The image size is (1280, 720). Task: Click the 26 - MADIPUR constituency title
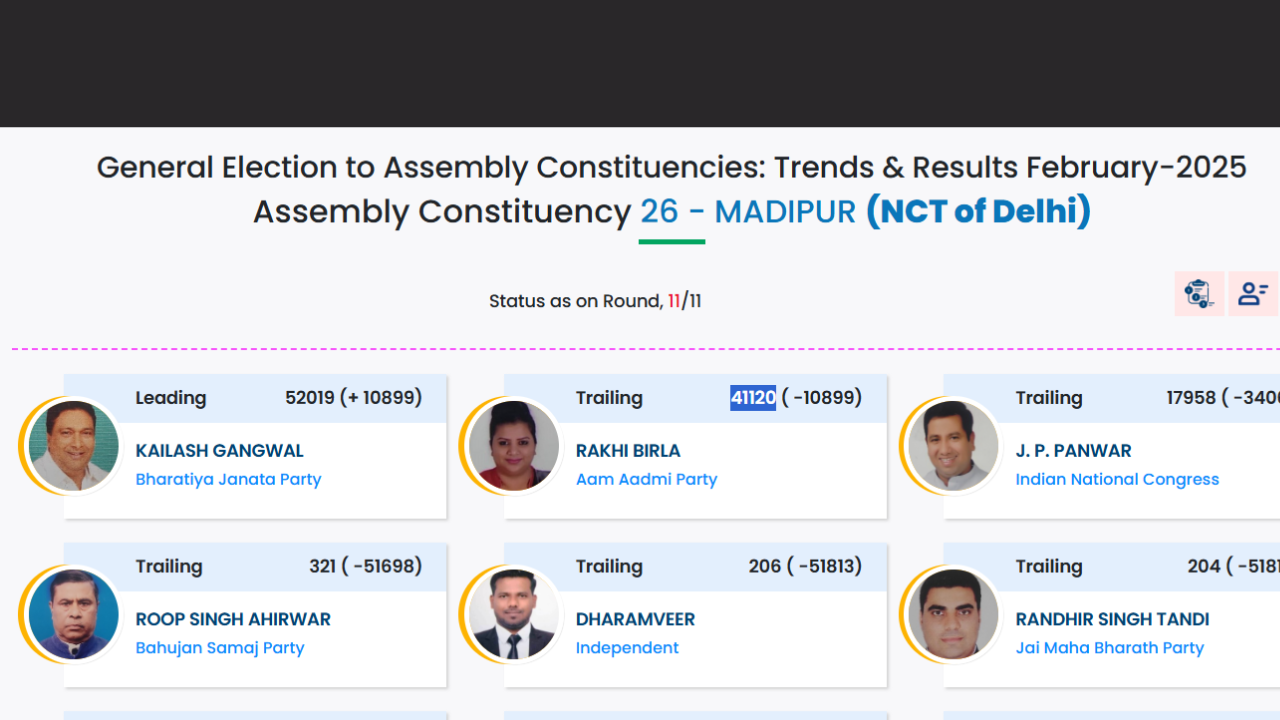pos(748,212)
